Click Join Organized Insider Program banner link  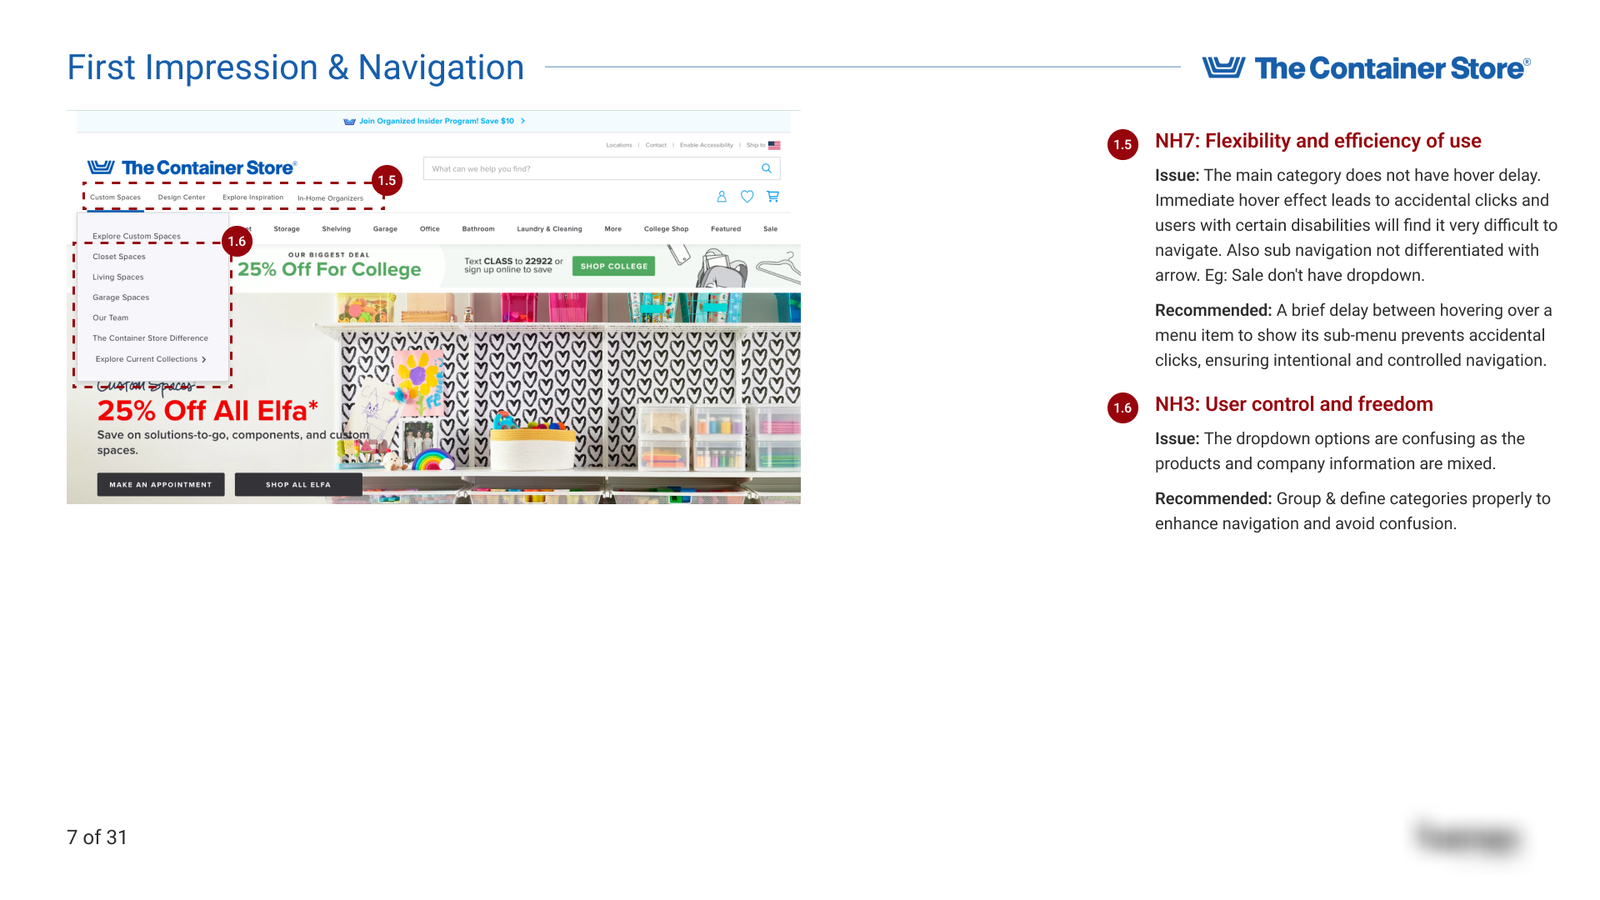click(436, 121)
